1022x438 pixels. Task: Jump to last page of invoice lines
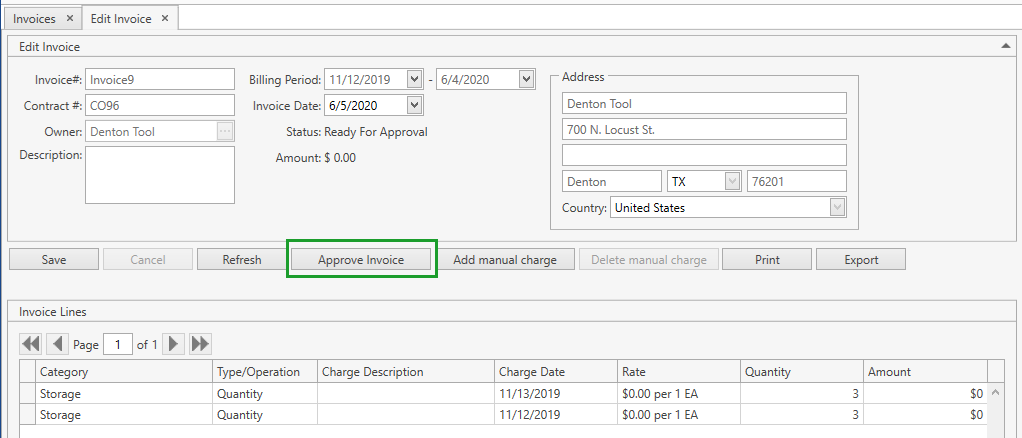[200, 344]
